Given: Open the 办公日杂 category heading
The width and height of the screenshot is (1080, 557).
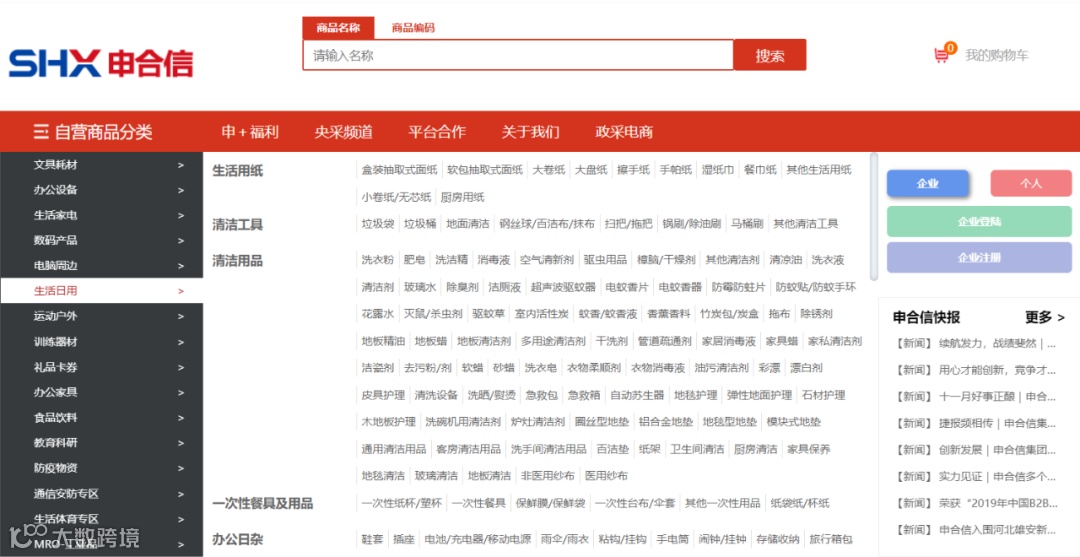Looking at the screenshot, I should pyautogui.click(x=238, y=539).
